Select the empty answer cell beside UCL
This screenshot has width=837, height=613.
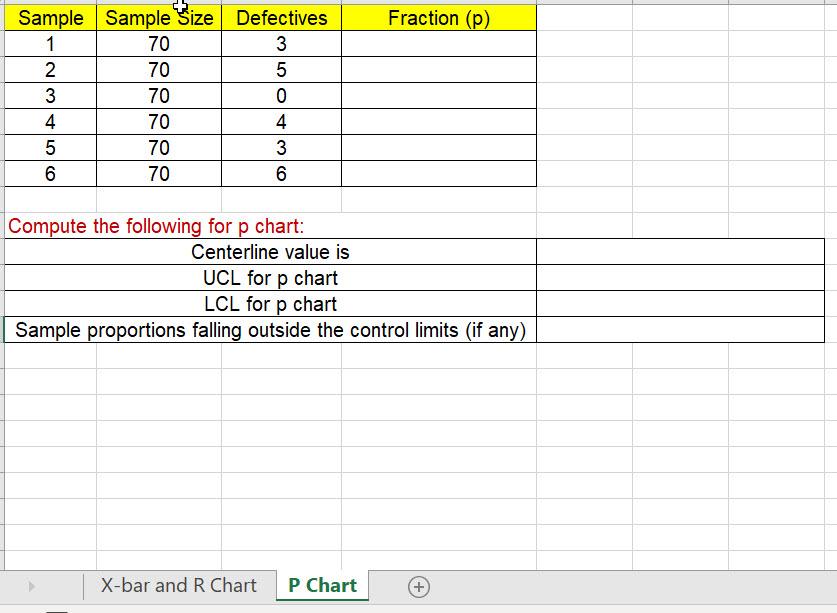(683, 278)
